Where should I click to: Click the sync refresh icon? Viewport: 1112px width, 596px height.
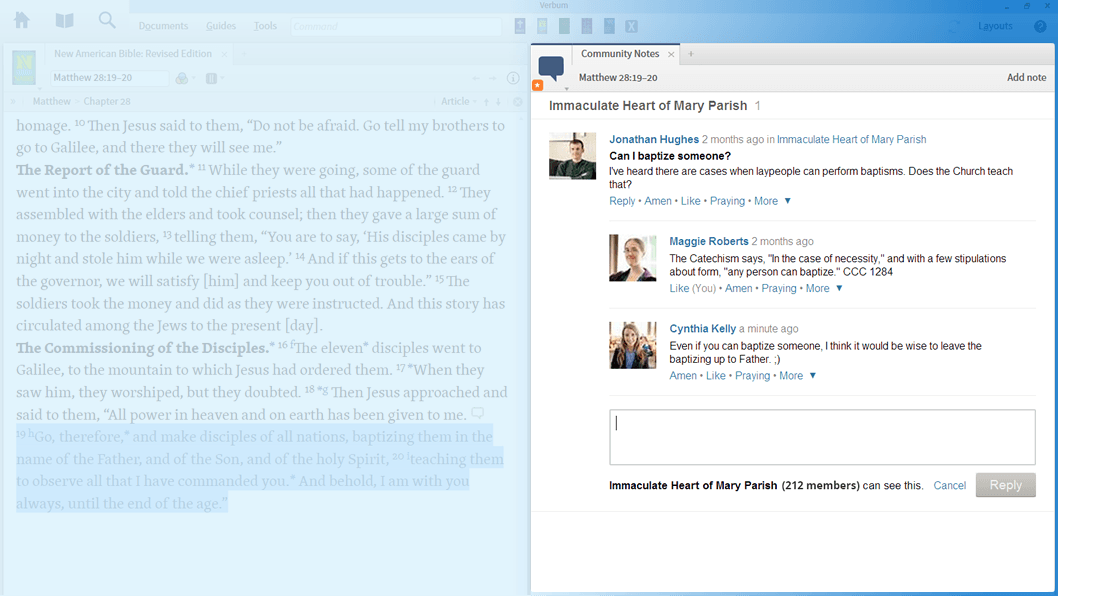[x=955, y=26]
